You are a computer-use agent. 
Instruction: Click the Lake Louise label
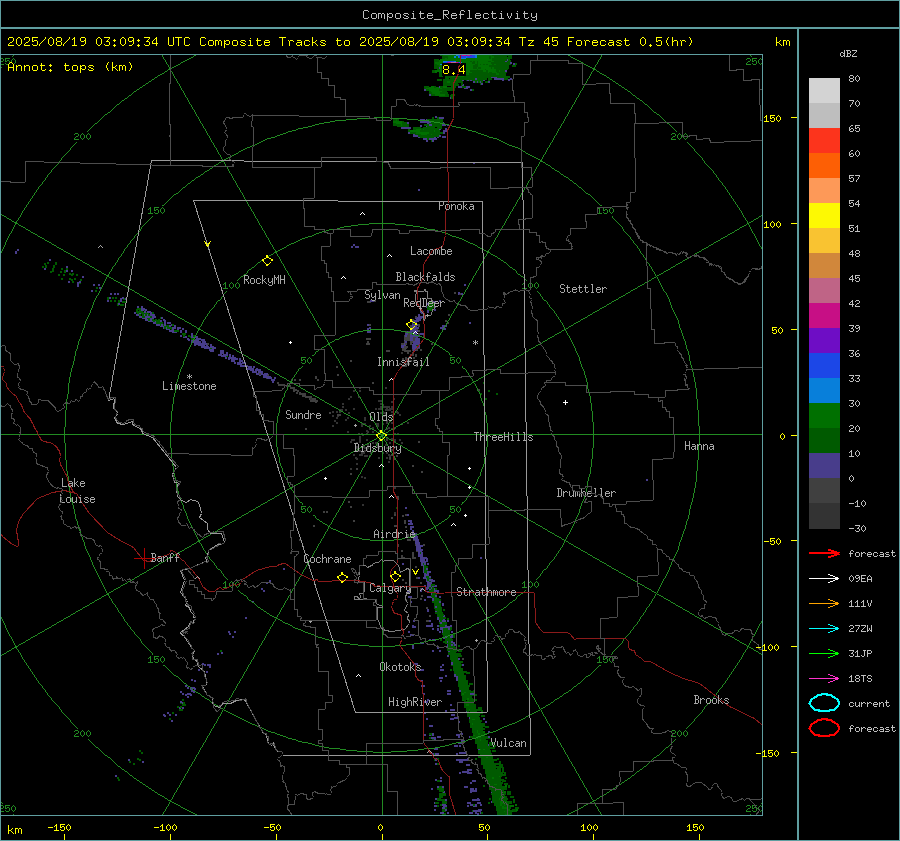coord(77,491)
